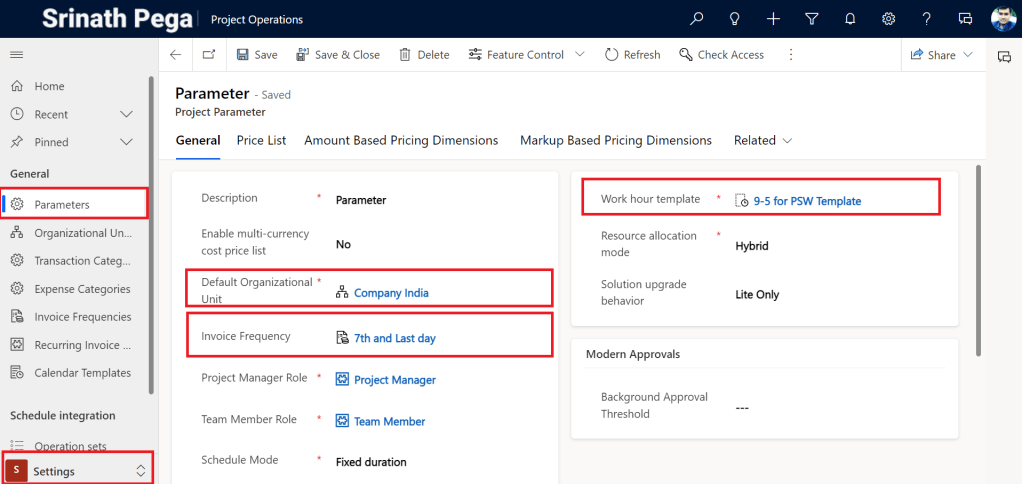Click the plus quick create icon
Image resolution: width=1022 pixels, height=484 pixels.
click(x=773, y=19)
